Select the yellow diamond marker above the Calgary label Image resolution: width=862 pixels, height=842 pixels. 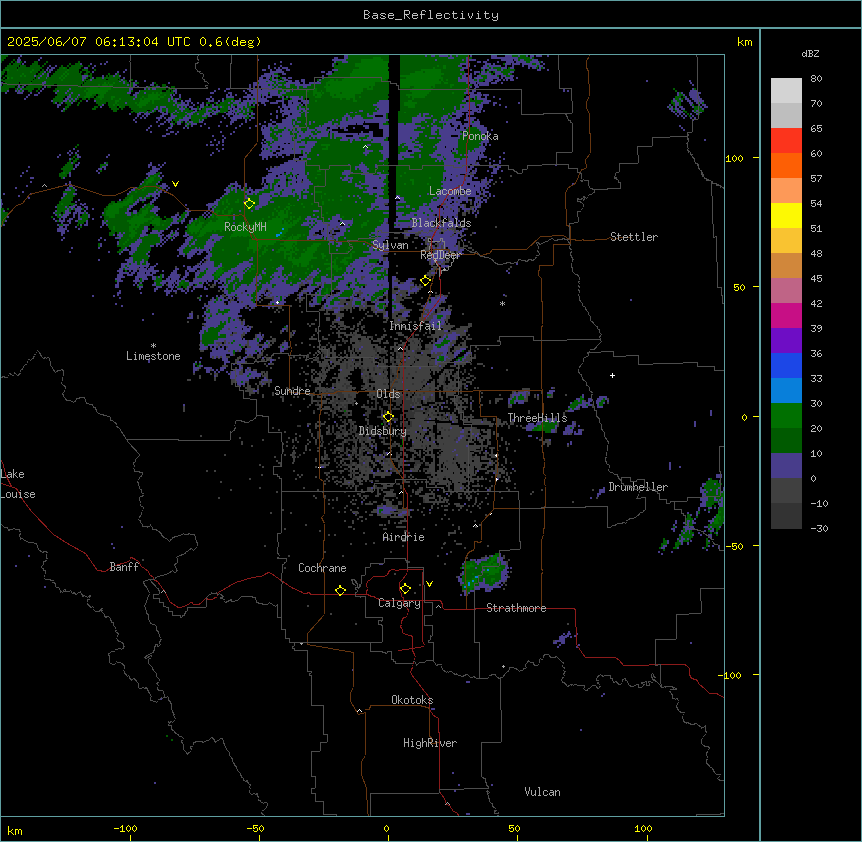tap(405, 589)
